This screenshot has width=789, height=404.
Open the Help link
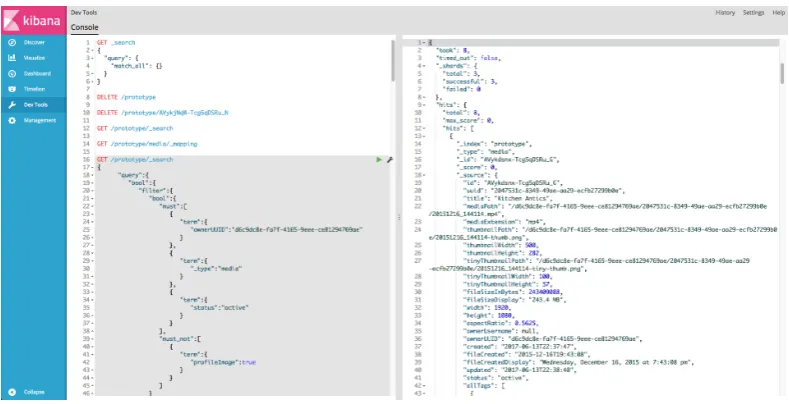point(778,13)
